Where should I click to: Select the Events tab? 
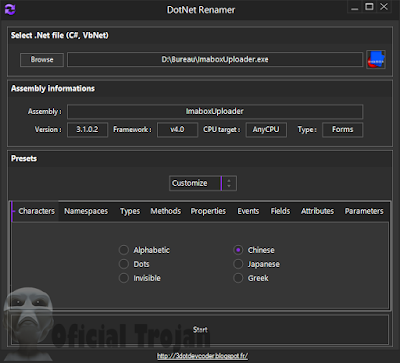[x=248, y=211]
